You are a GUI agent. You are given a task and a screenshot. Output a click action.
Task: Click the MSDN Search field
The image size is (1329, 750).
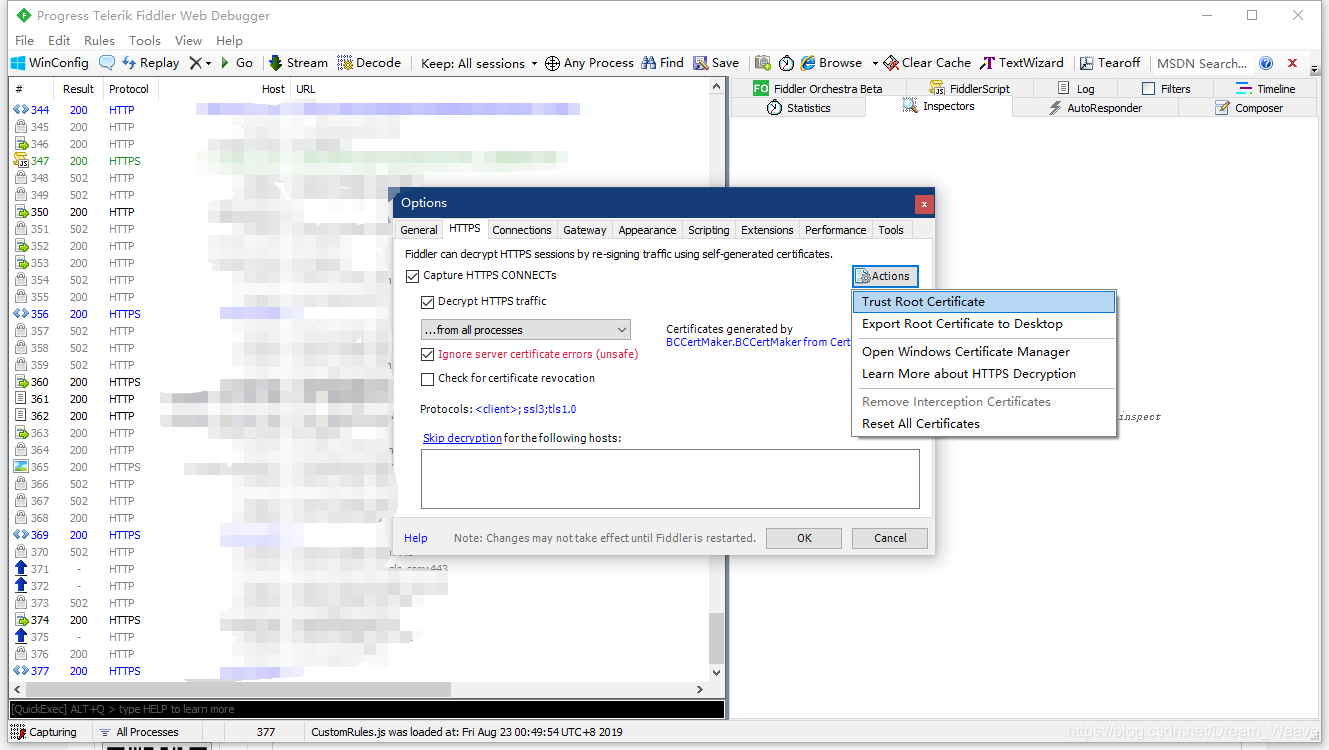[1202, 63]
